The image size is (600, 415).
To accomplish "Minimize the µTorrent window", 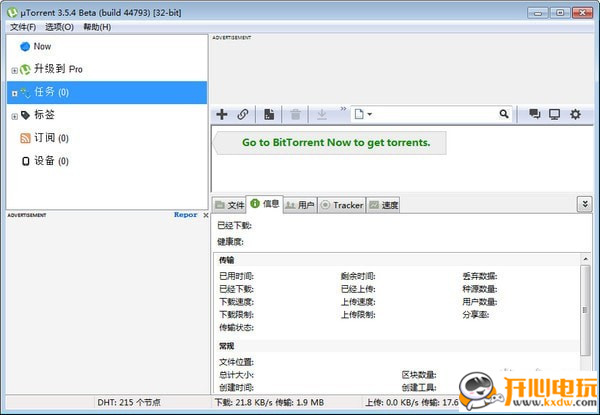I will coord(537,13).
